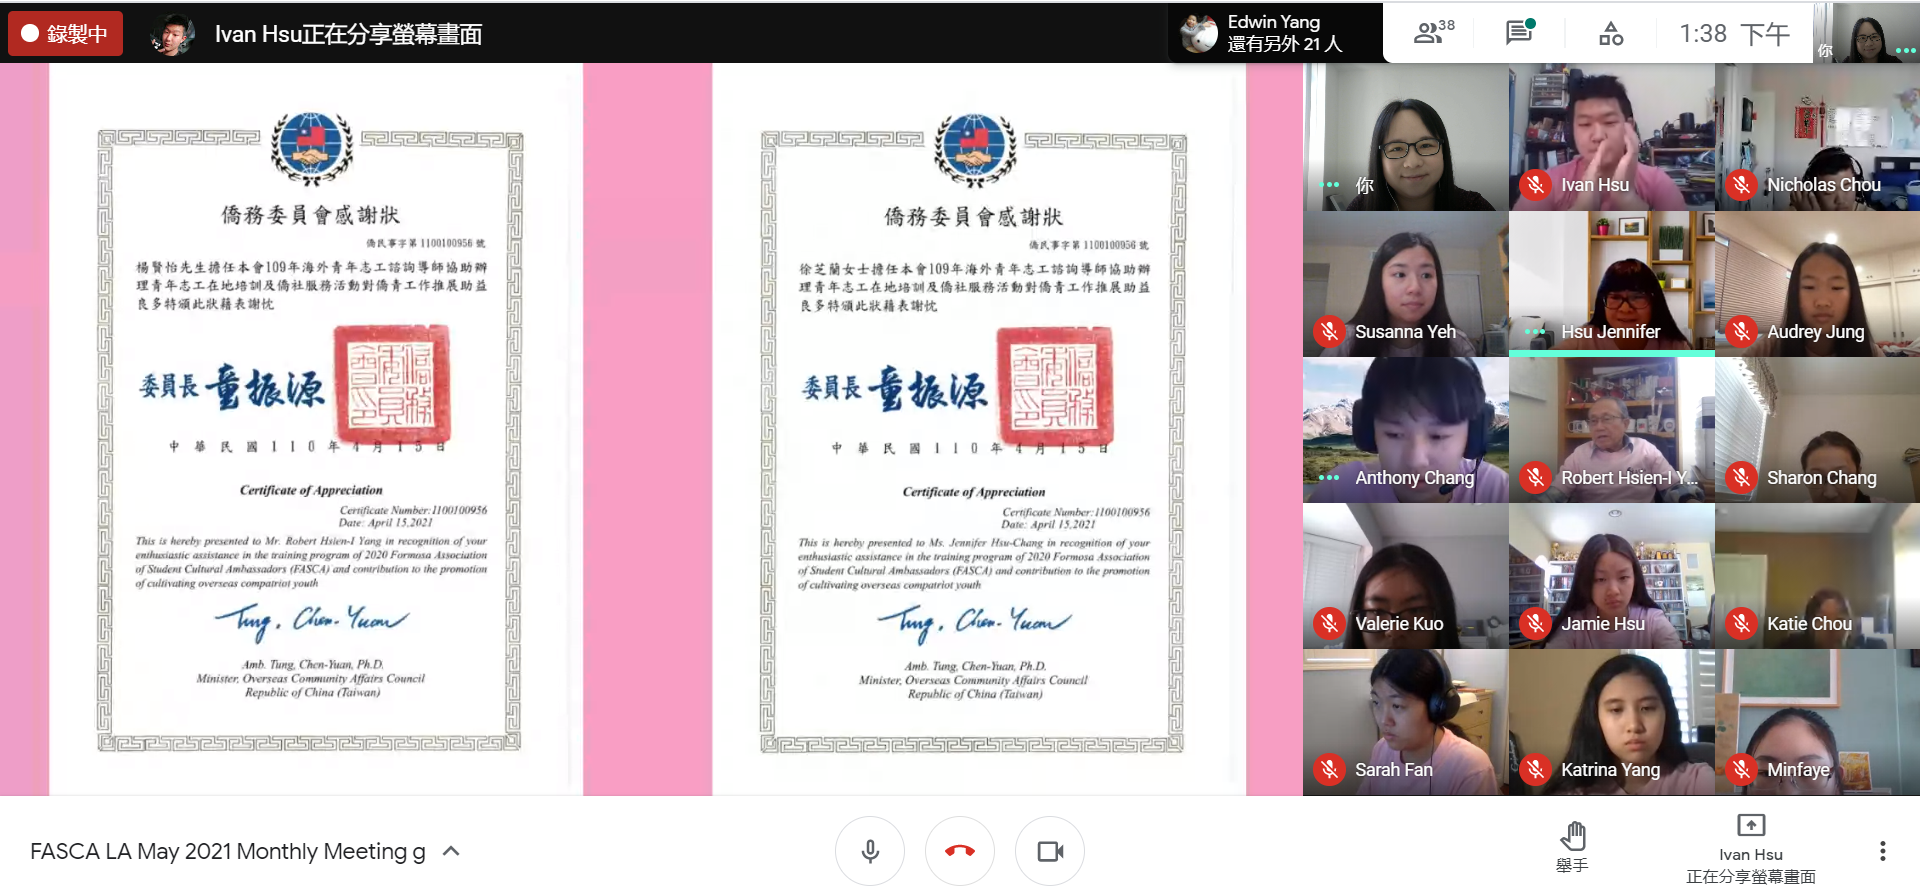Select Hsu Jennifer's video tile

point(1611,283)
